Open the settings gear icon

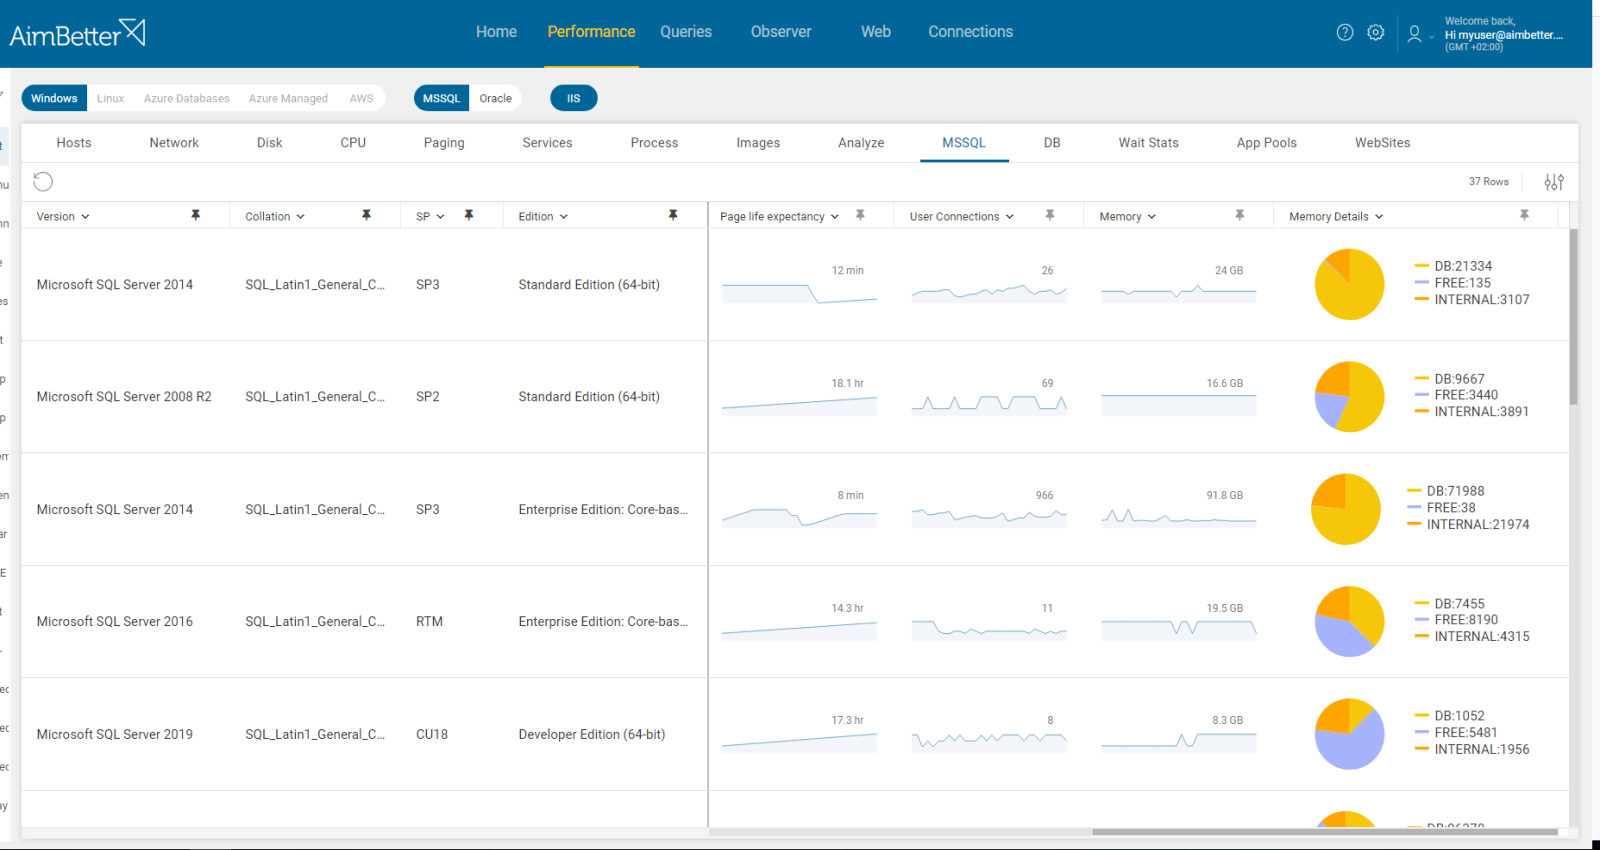click(x=1376, y=32)
